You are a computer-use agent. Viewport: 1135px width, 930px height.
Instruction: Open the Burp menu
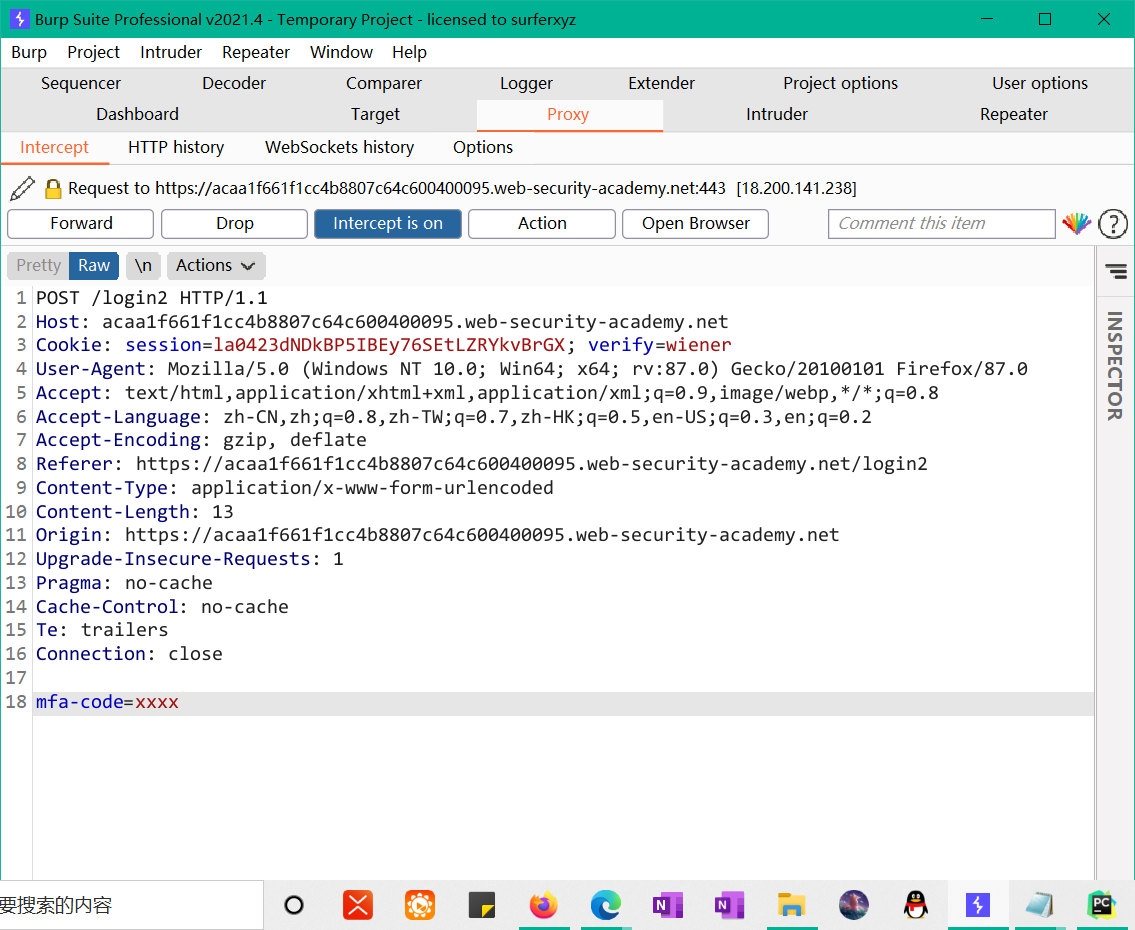coord(29,52)
